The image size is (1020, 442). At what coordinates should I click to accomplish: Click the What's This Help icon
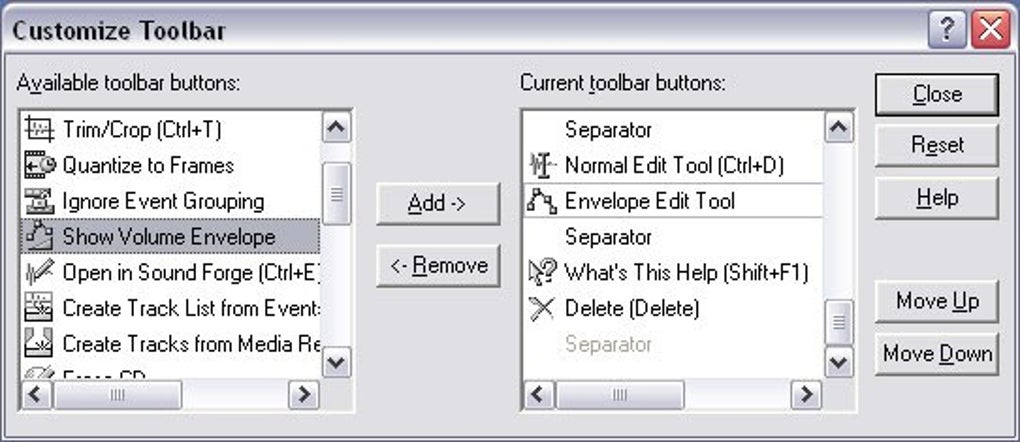point(541,272)
